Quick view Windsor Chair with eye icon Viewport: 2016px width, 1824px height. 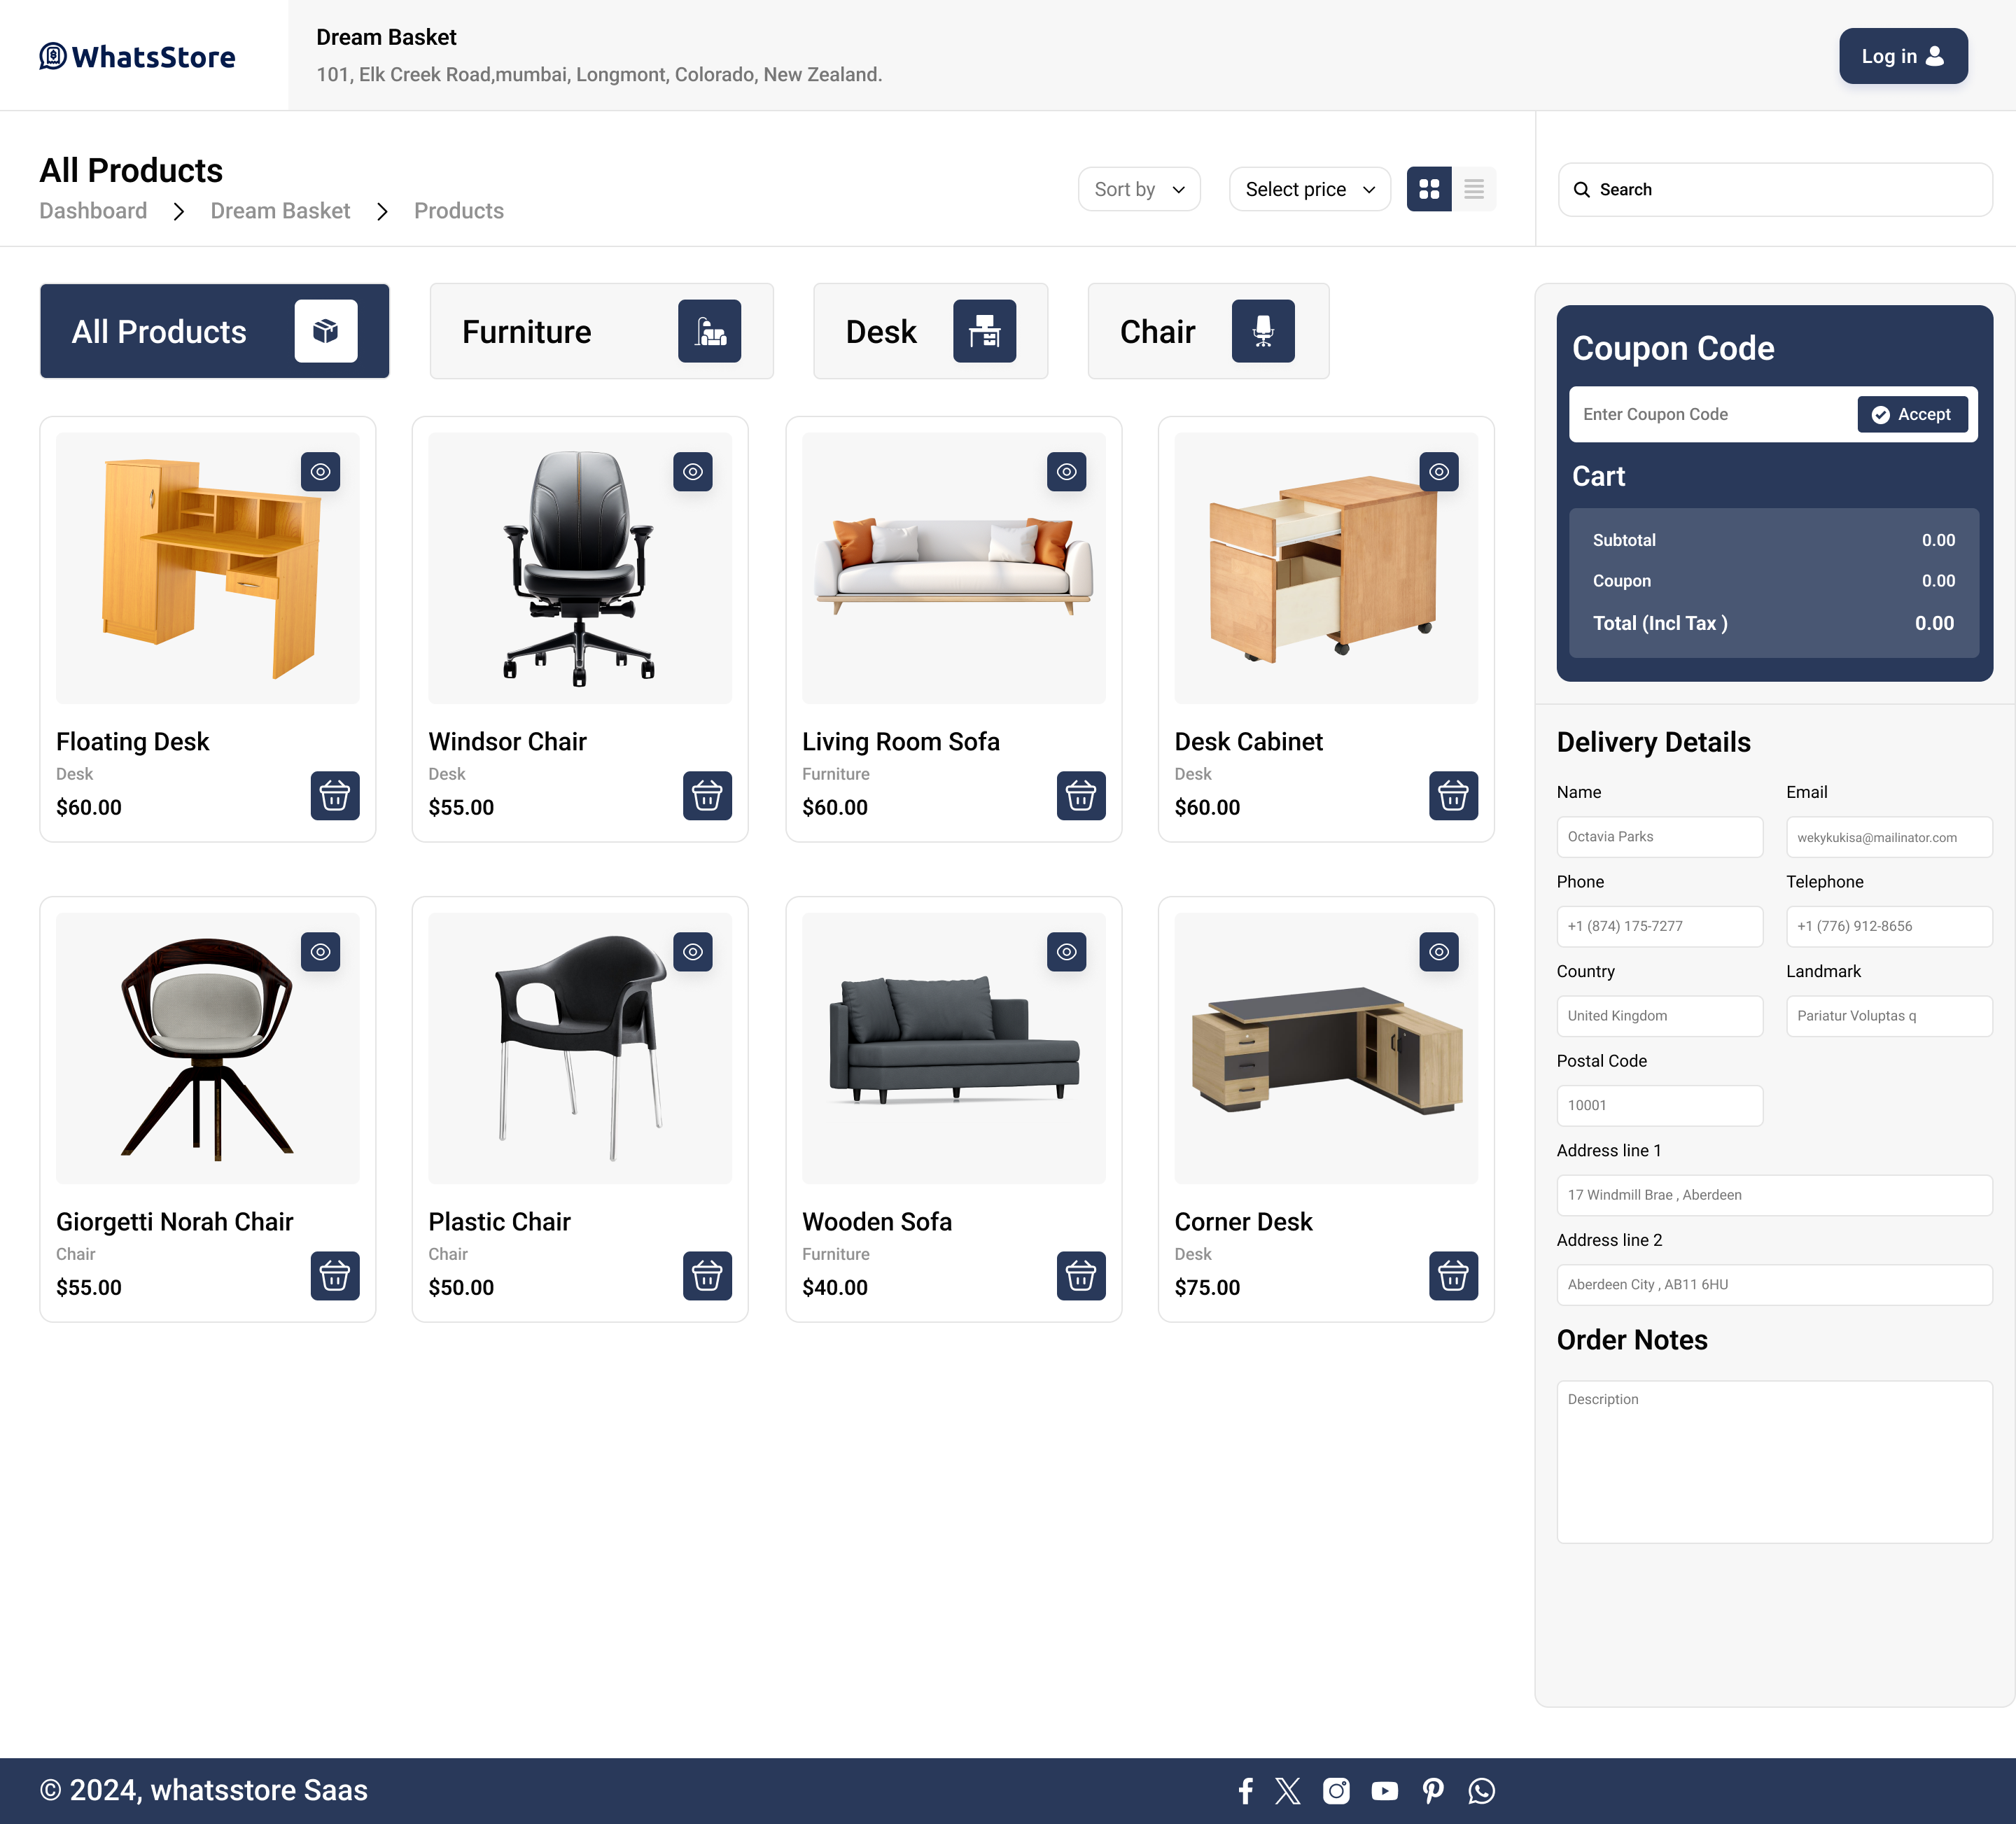(x=692, y=472)
